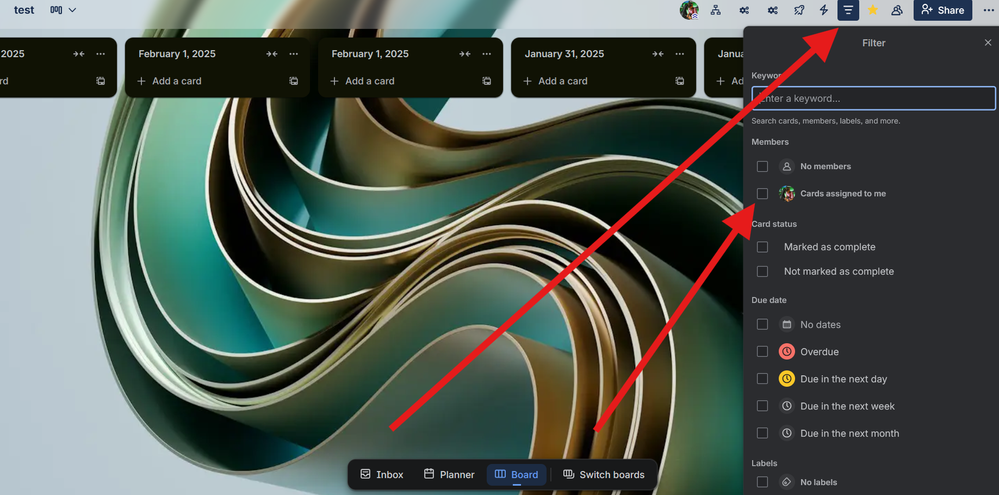The width and height of the screenshot is (999, 495).
Task: Click the yellow star to unstar the board
Action: point(873,10)
